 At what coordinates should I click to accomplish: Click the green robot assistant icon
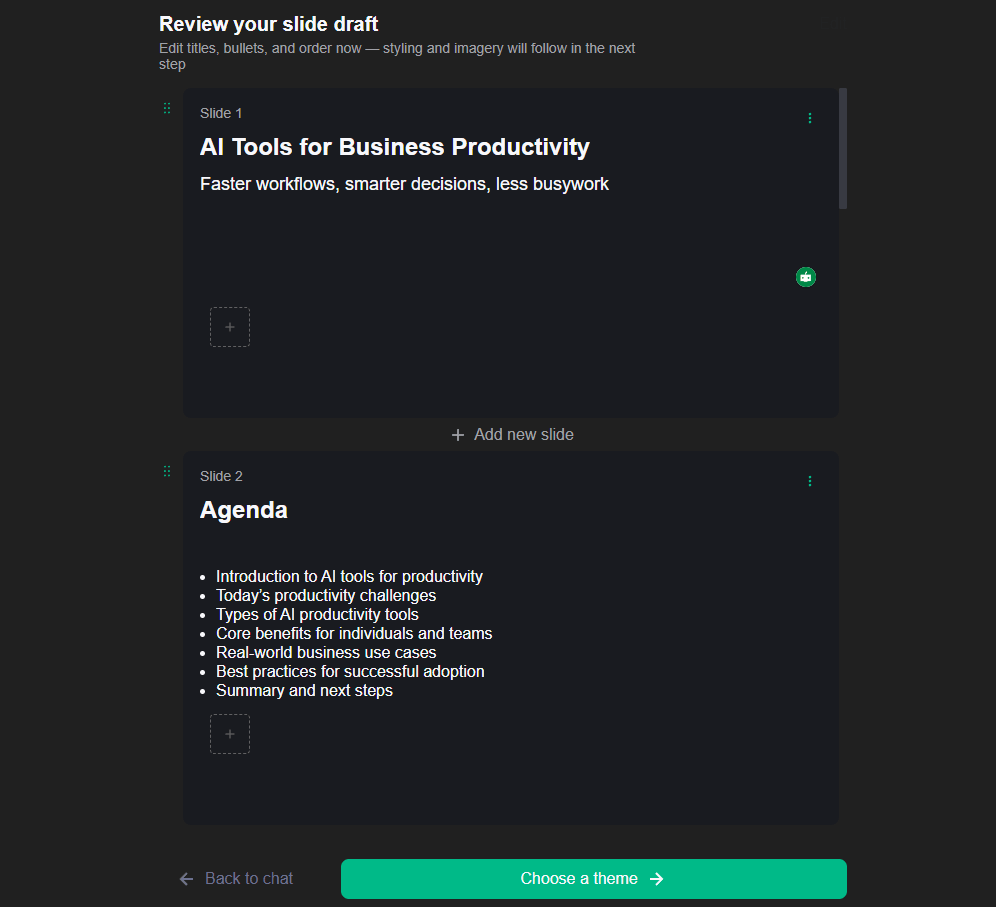(806, 277)
